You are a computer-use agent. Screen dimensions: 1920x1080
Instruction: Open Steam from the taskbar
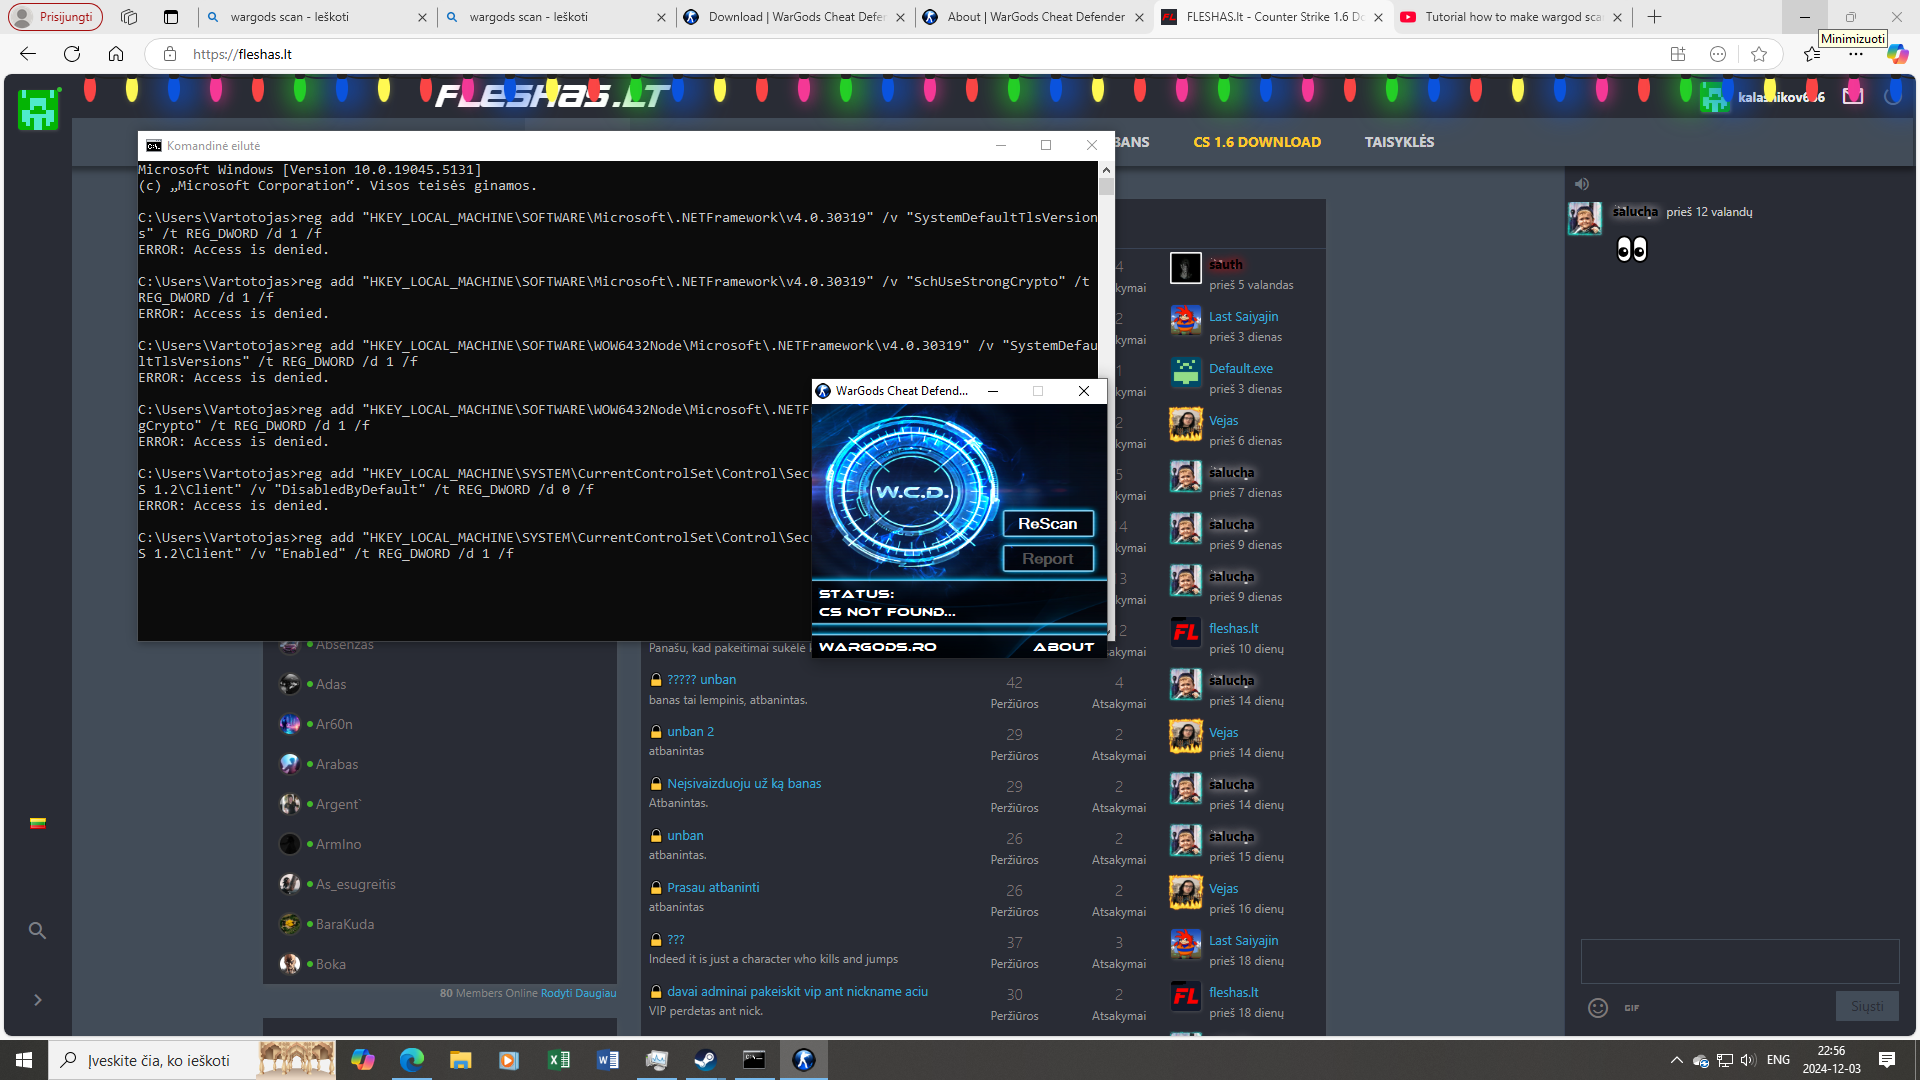[705, 1060]
